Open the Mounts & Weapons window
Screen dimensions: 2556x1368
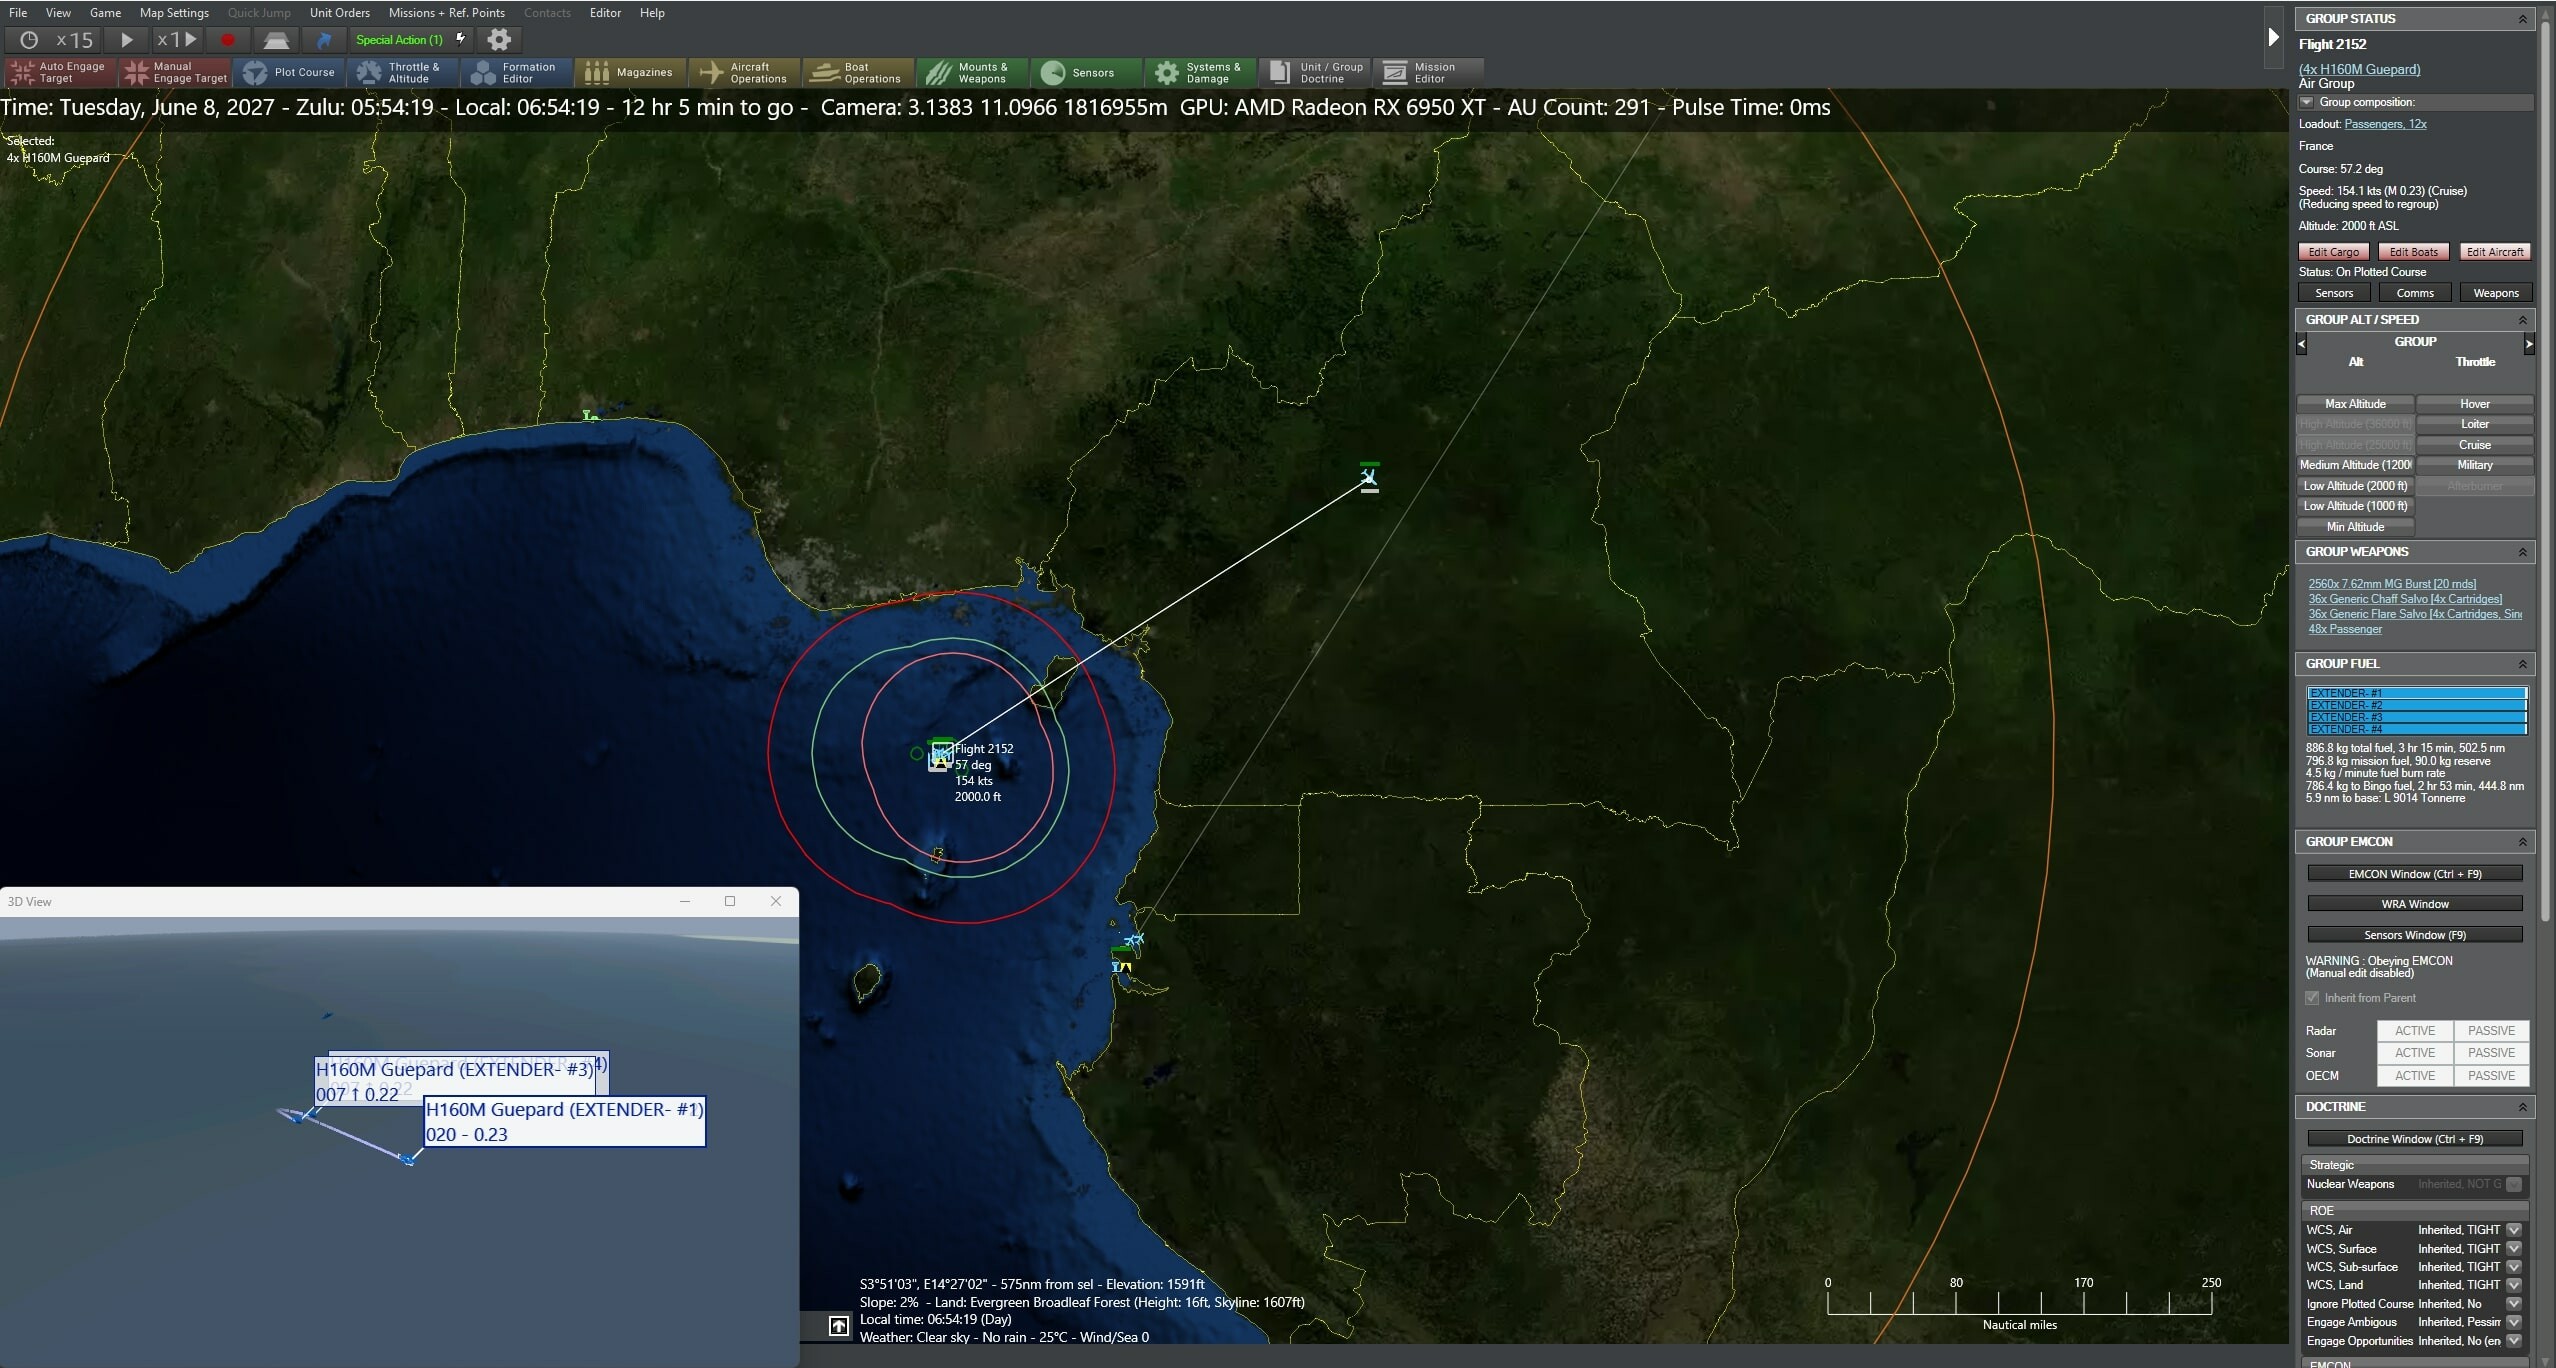970,72
